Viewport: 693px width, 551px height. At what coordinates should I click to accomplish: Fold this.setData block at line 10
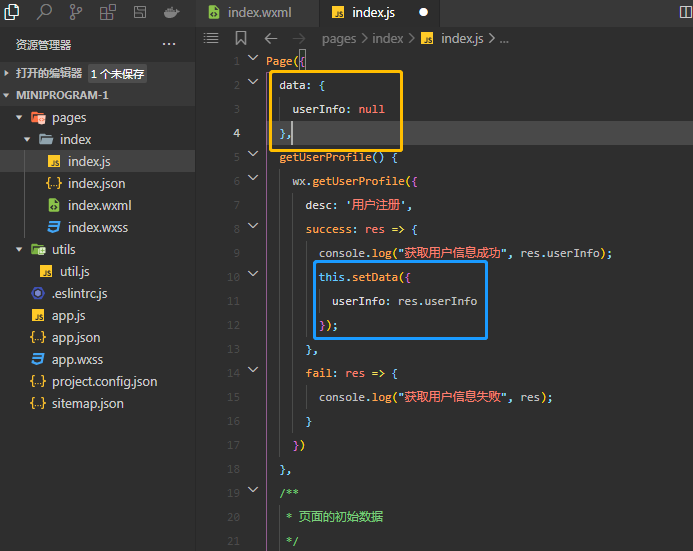point(253,274)
